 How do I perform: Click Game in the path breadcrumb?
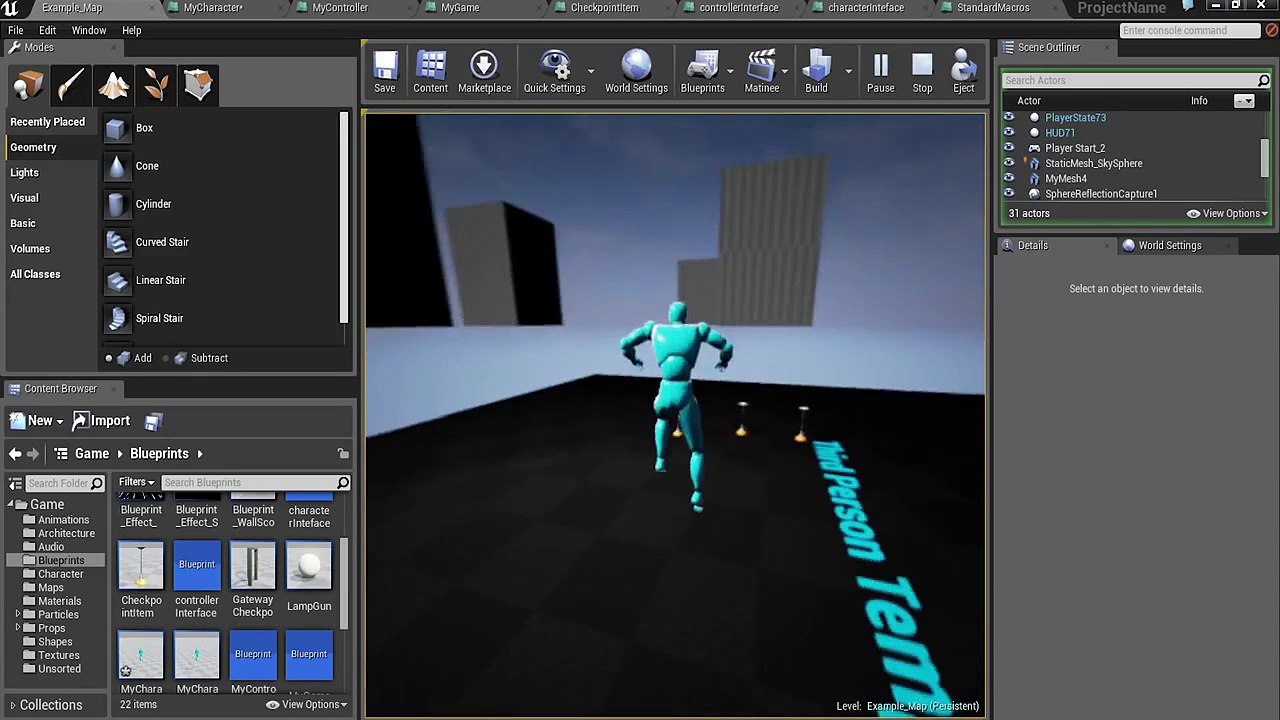(92, 454)
